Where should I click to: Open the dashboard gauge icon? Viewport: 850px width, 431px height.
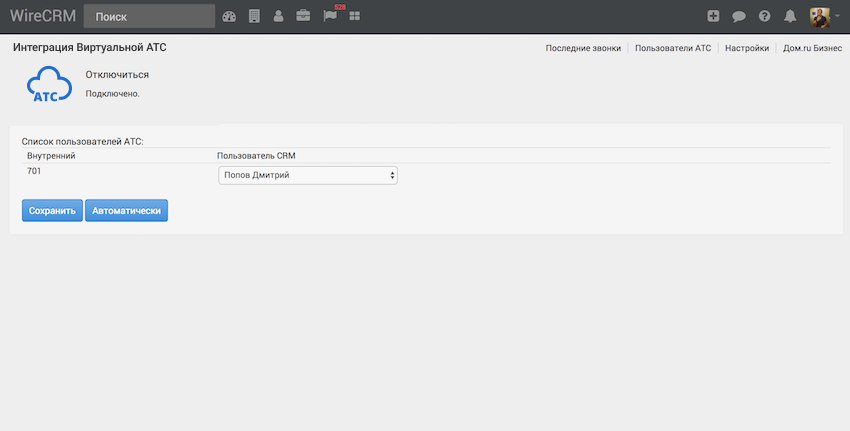tap(229, 16)
